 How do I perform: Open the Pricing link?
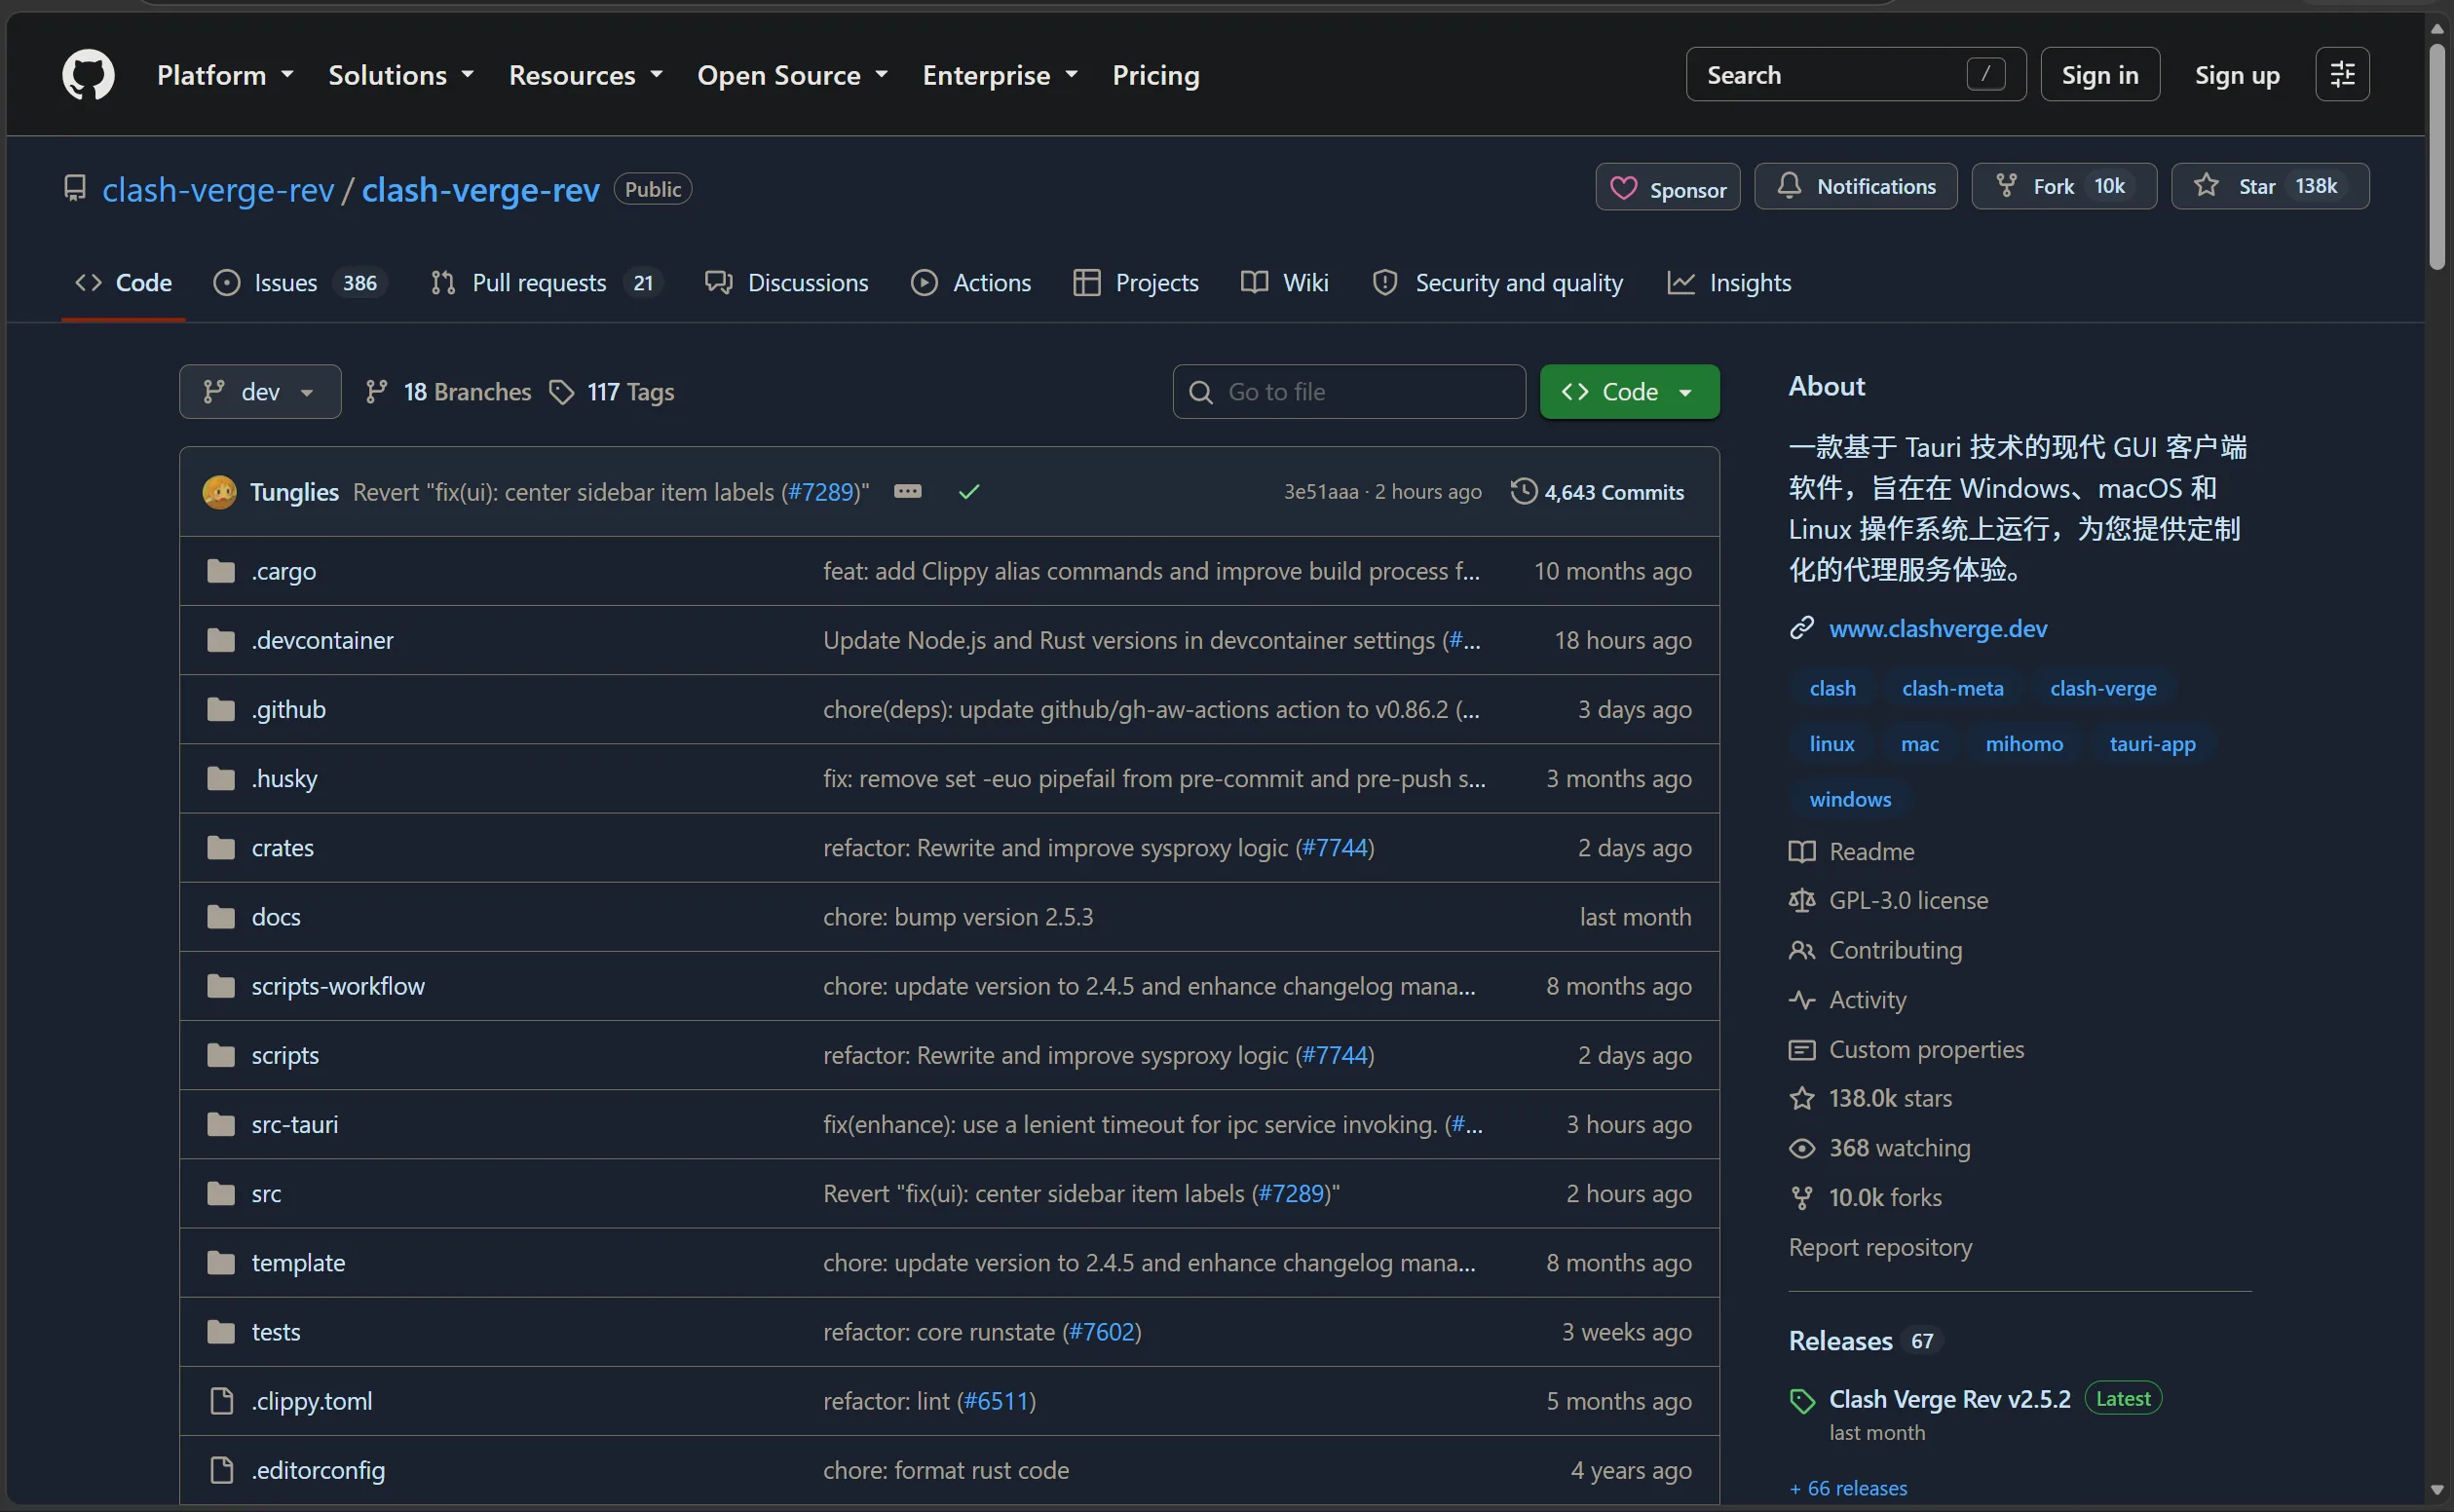[1156, 75]
